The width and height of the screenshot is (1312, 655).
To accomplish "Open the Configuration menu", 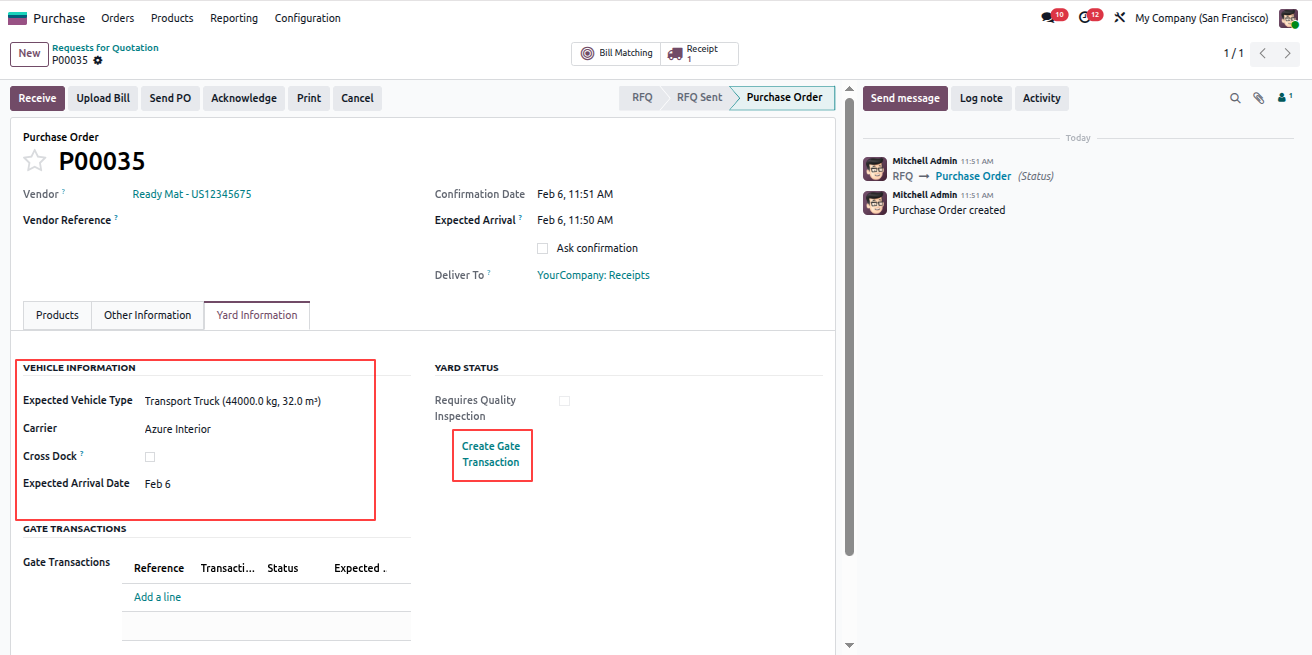I will click(308, 18).
